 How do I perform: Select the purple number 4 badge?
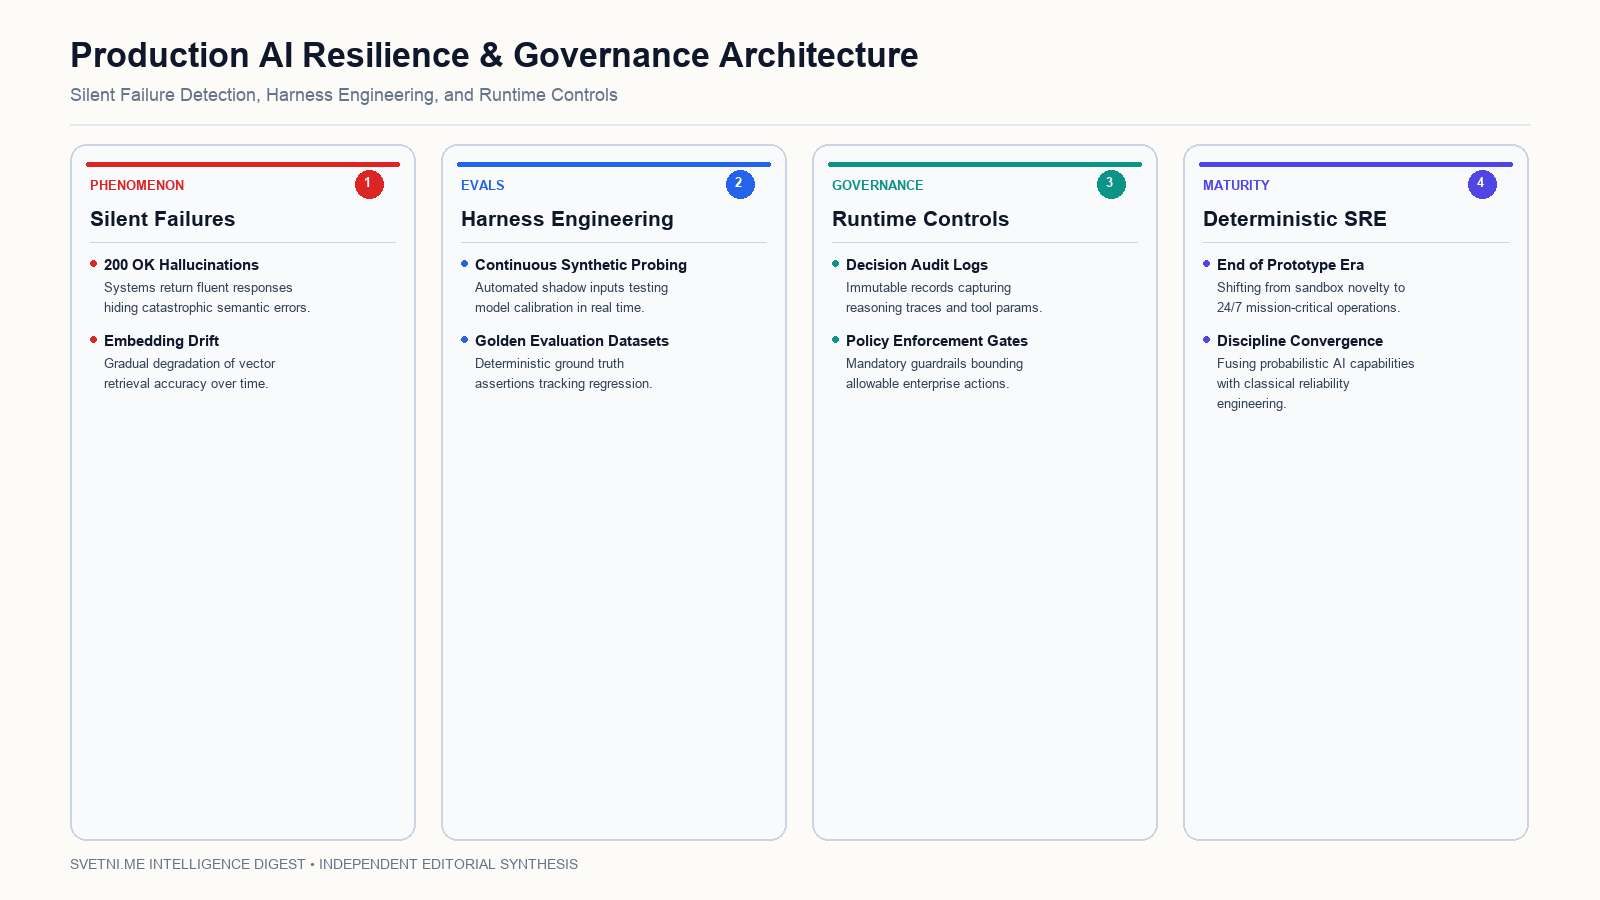pos(1482,184)
